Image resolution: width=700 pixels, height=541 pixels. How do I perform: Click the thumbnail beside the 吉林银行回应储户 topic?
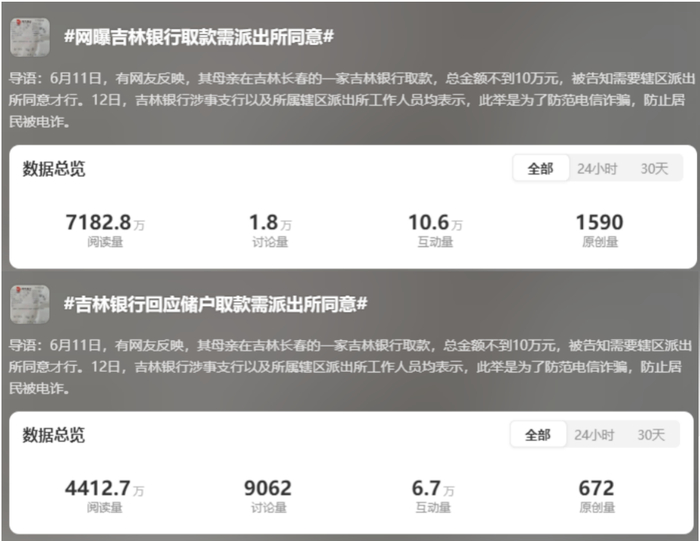click(30, 304)
